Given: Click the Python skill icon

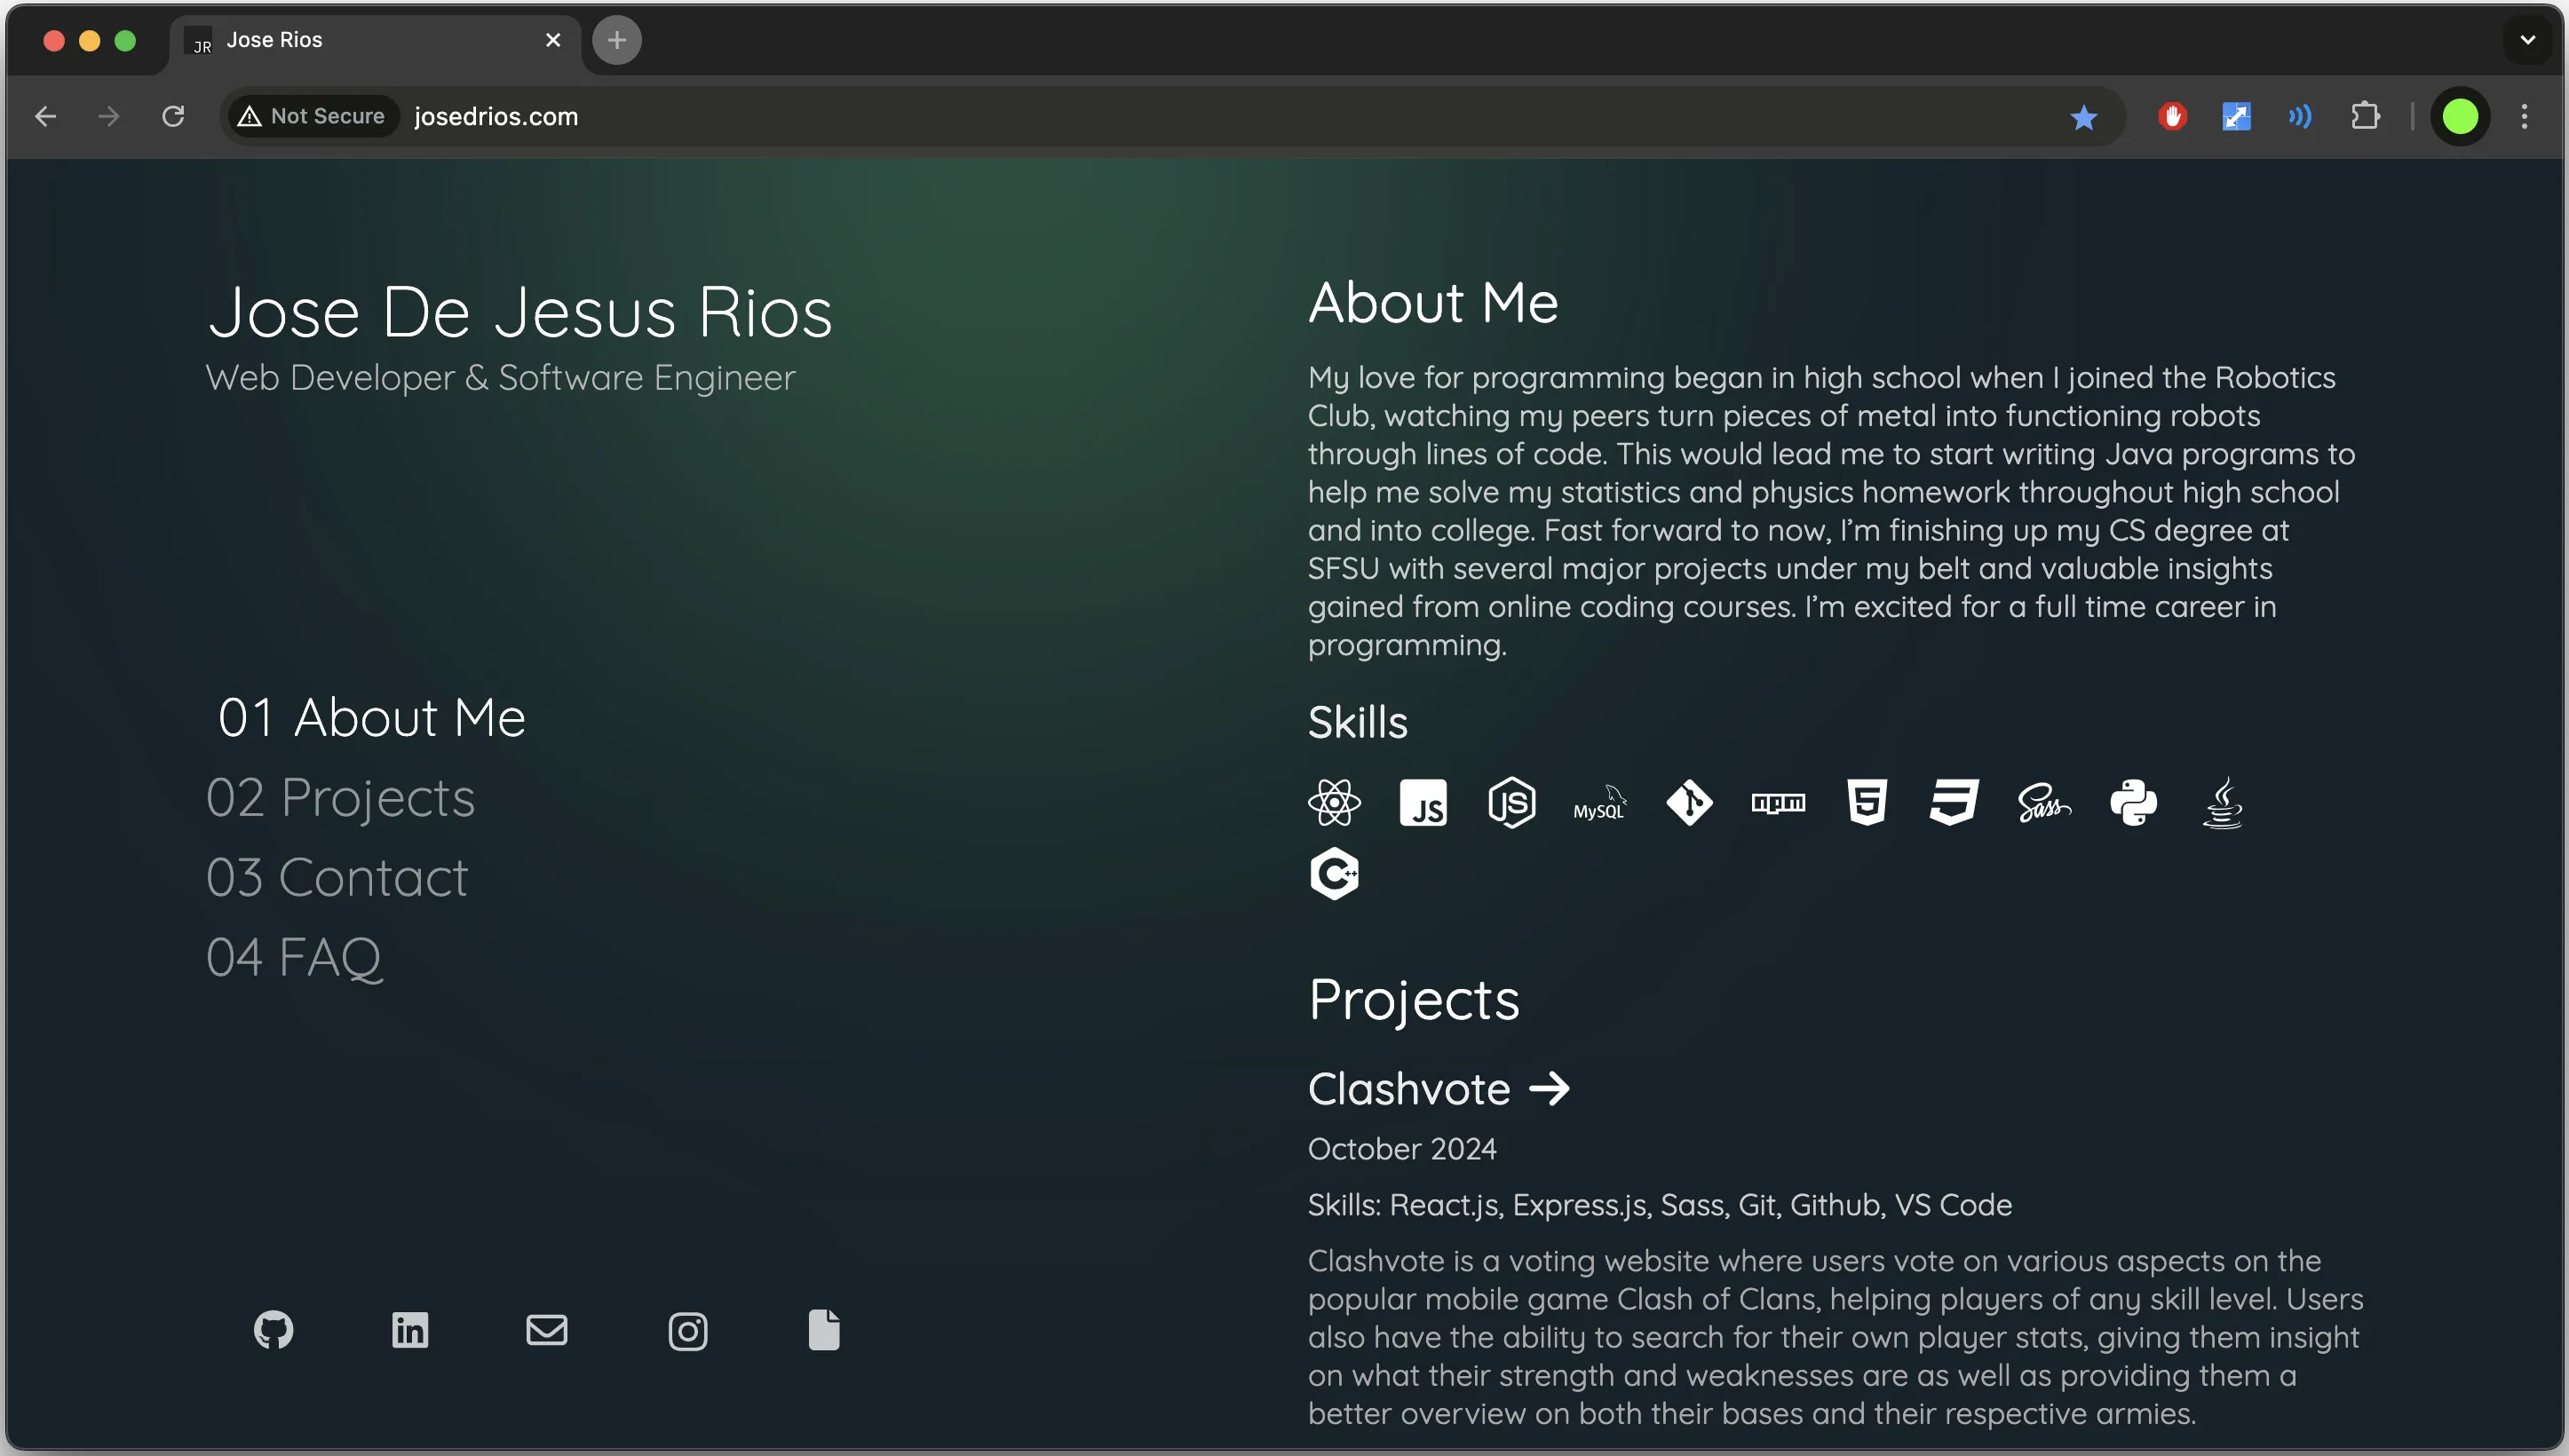Looking at the screenshot, I should tap(2133, 802).
